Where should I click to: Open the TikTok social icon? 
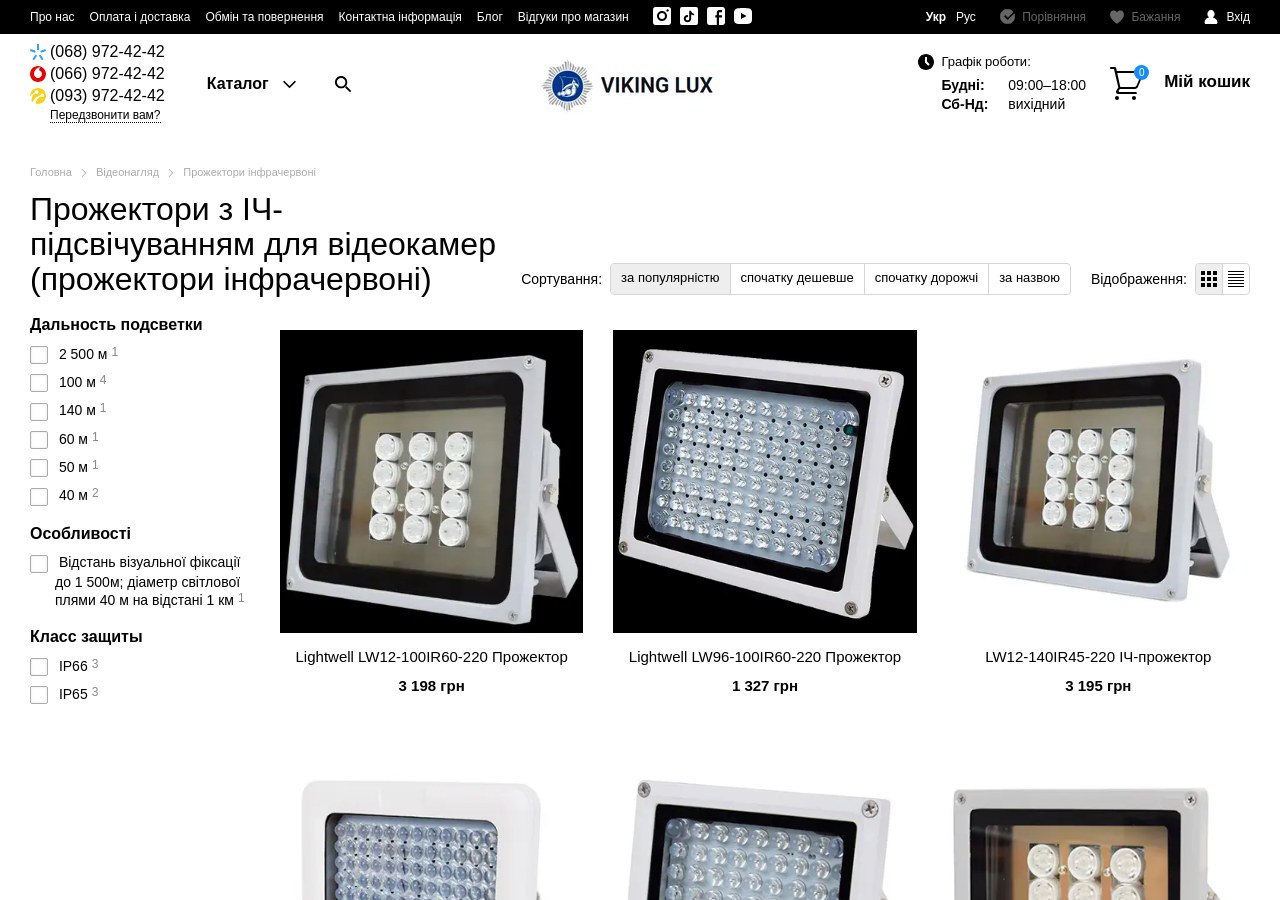point(689,16)
